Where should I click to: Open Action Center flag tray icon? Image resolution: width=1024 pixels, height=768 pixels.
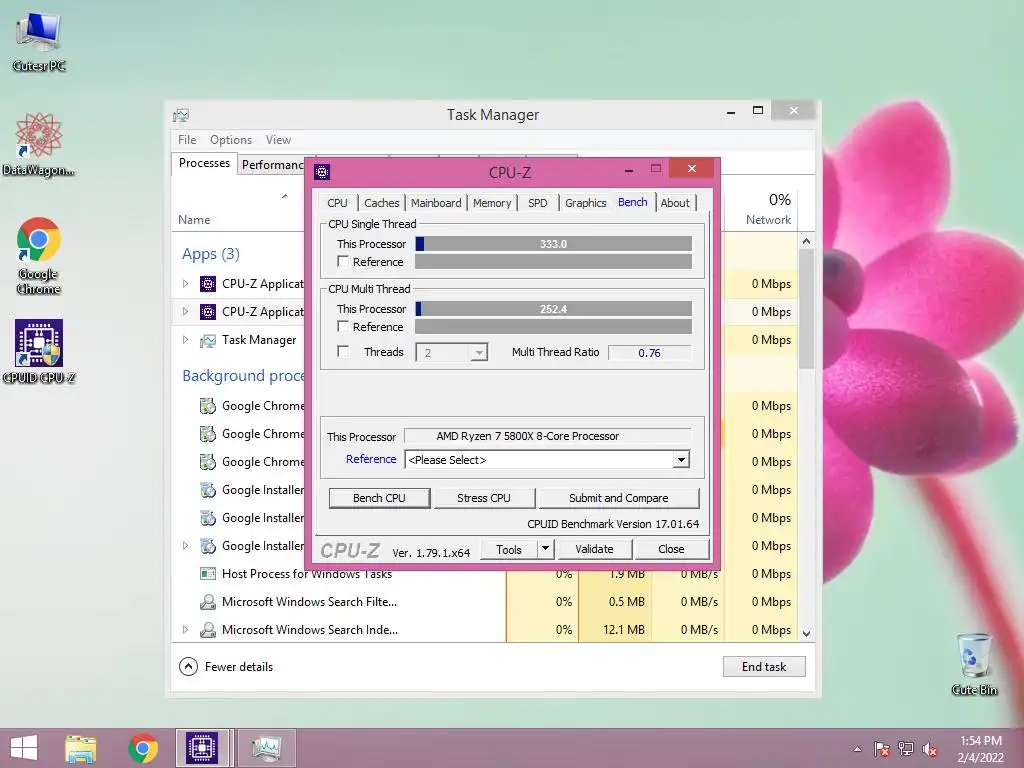coord(882,749)
